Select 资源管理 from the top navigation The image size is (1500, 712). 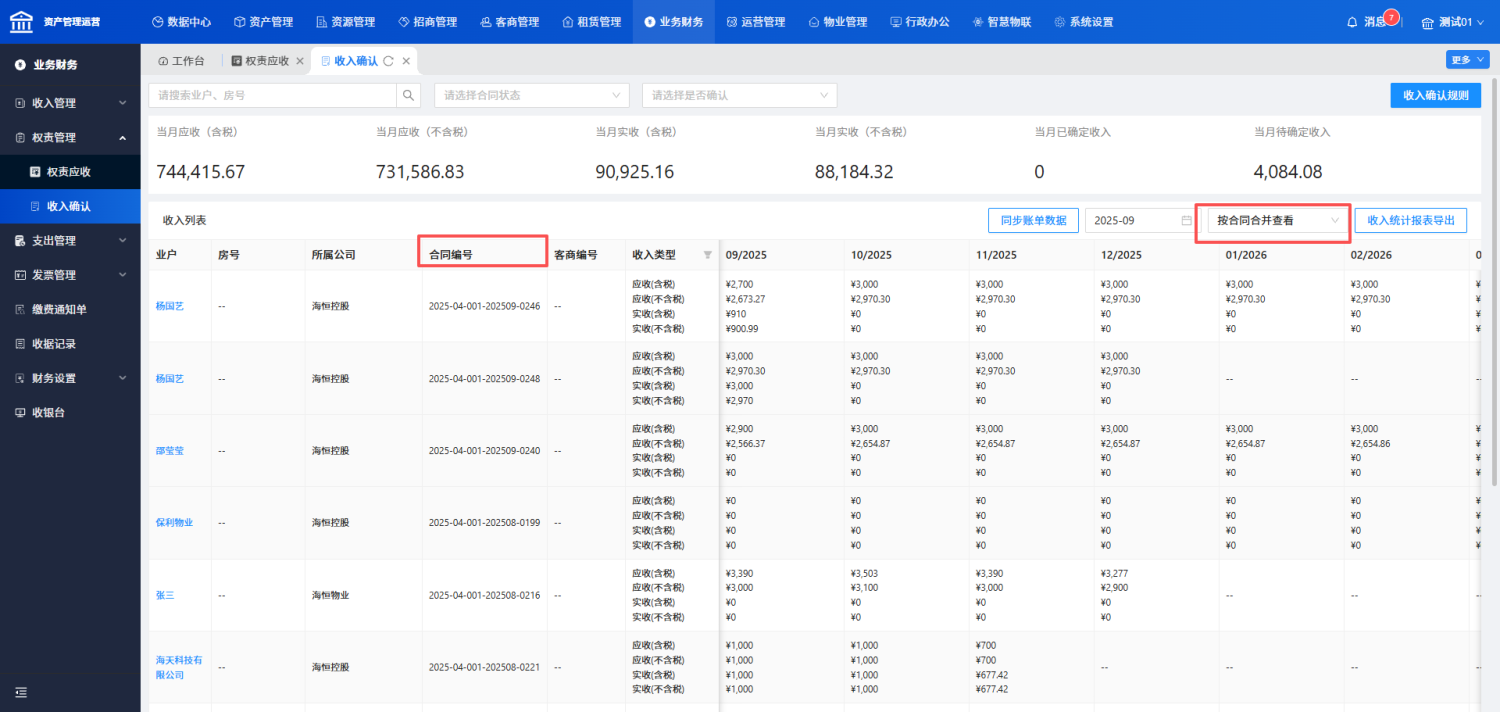[345, 22]
